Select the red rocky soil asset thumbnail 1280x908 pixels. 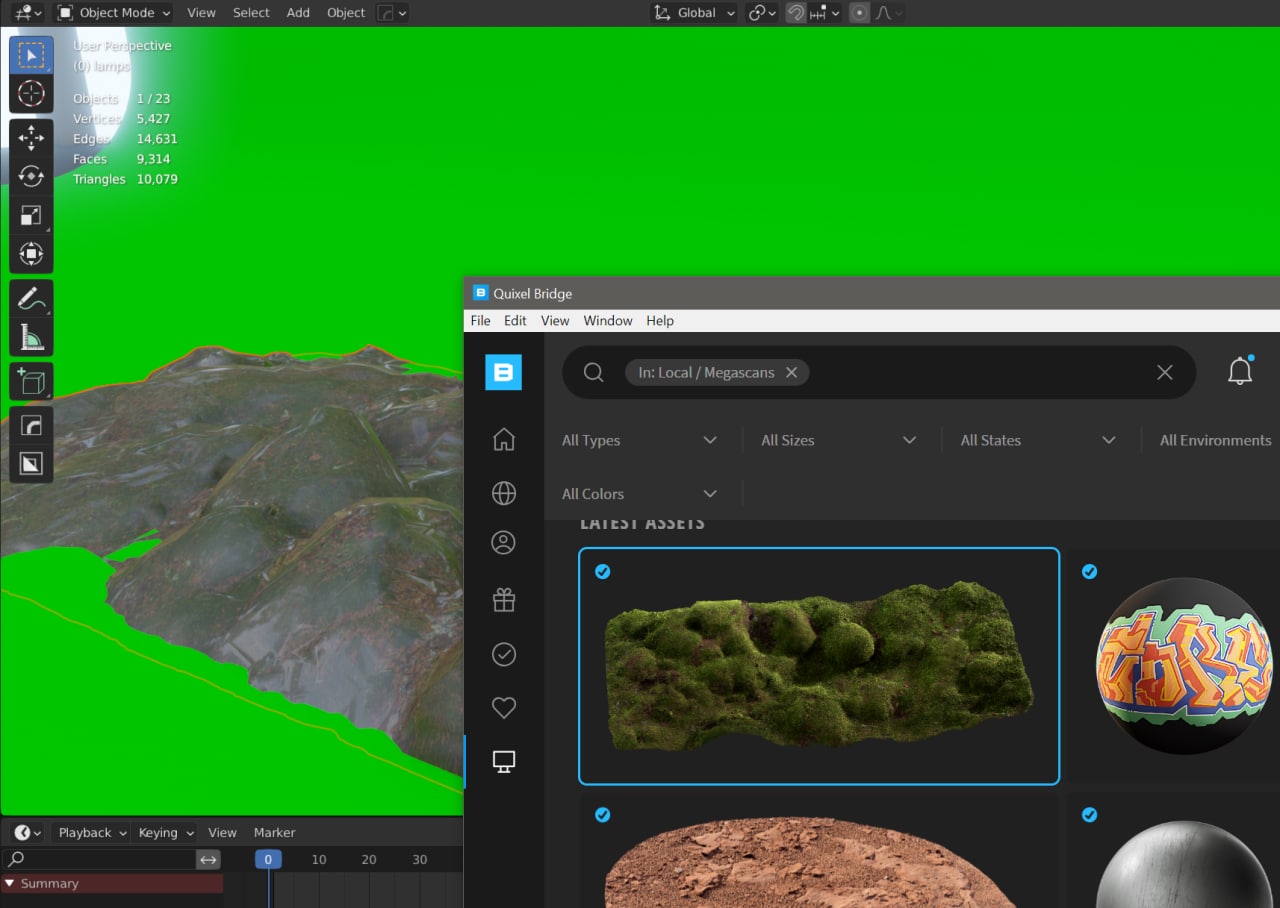pos(819,851)
